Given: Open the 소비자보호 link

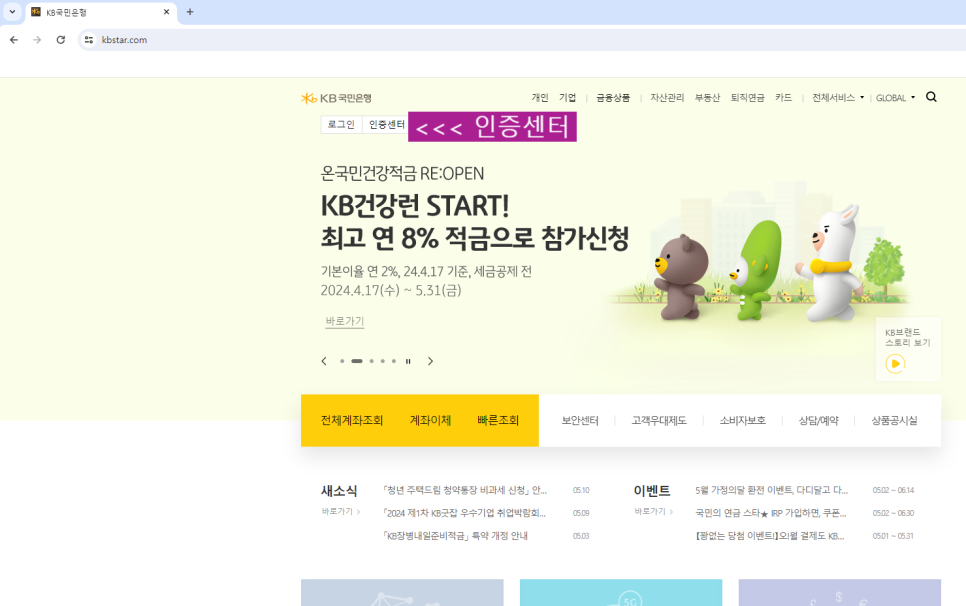Looking at the screenshot, I should coord(742,420).
